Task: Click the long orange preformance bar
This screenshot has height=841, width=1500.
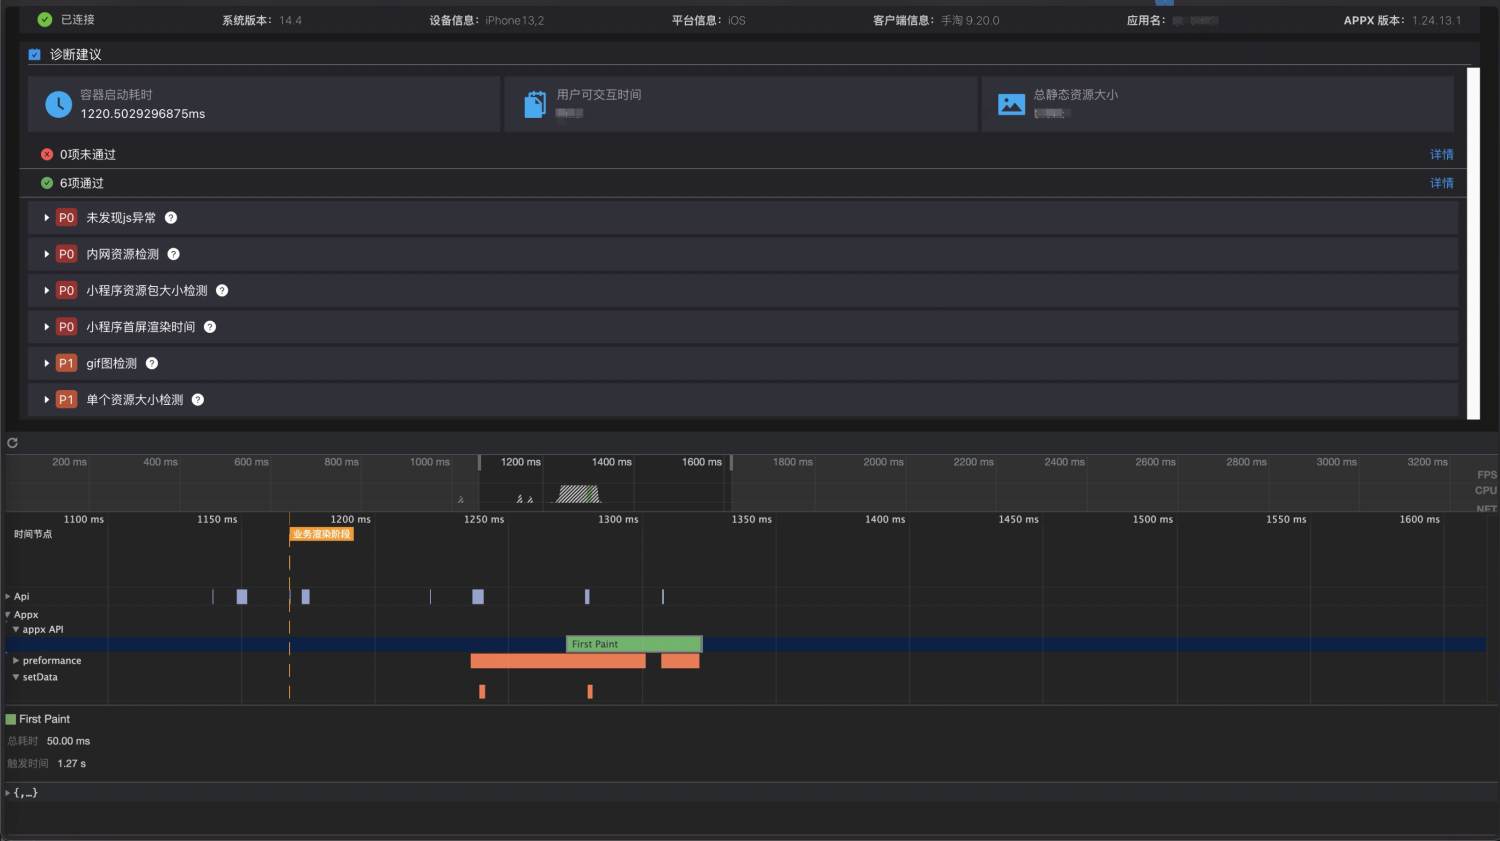Action: 558,661
